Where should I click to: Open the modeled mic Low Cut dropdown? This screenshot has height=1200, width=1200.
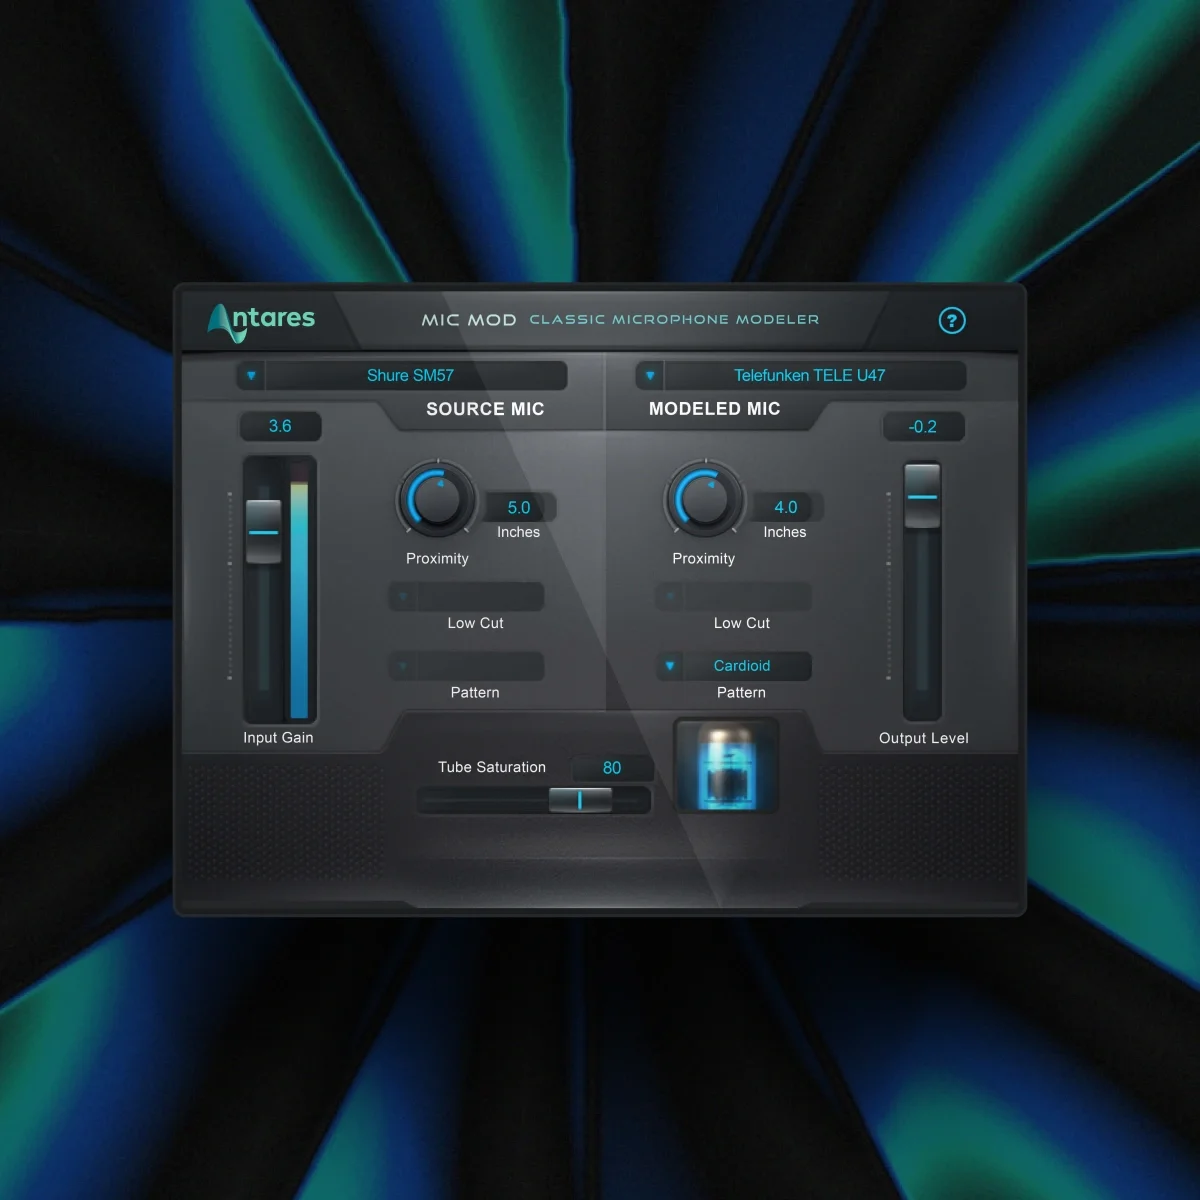[x=734, y=597]
